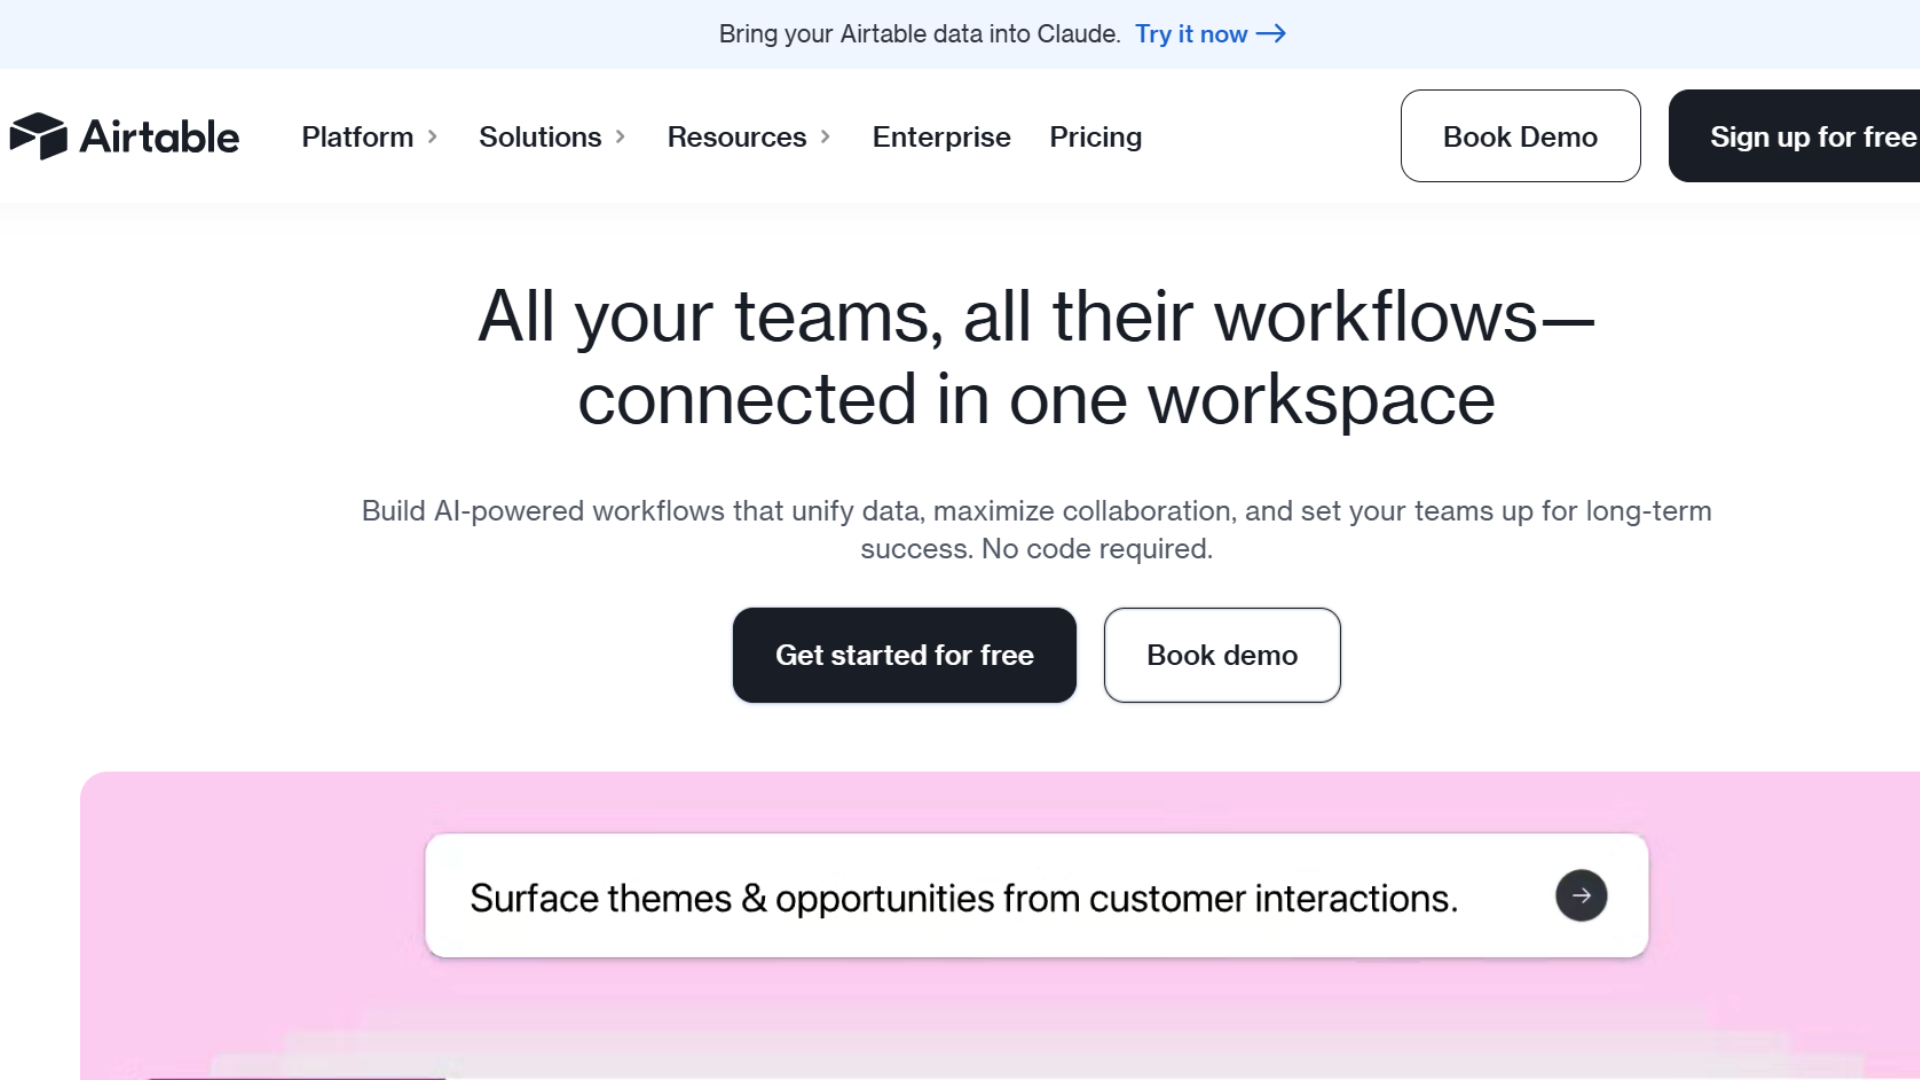Click the Book Demo header button
Viewport: 1920px width, 1080px height.
coord(1520,136)
